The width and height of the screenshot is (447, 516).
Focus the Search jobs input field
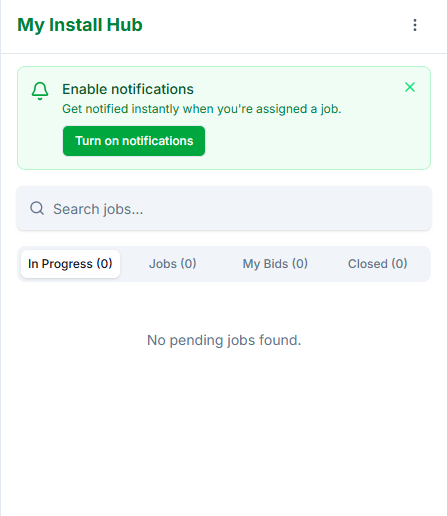pyautogui.click(x=224, y=208)
